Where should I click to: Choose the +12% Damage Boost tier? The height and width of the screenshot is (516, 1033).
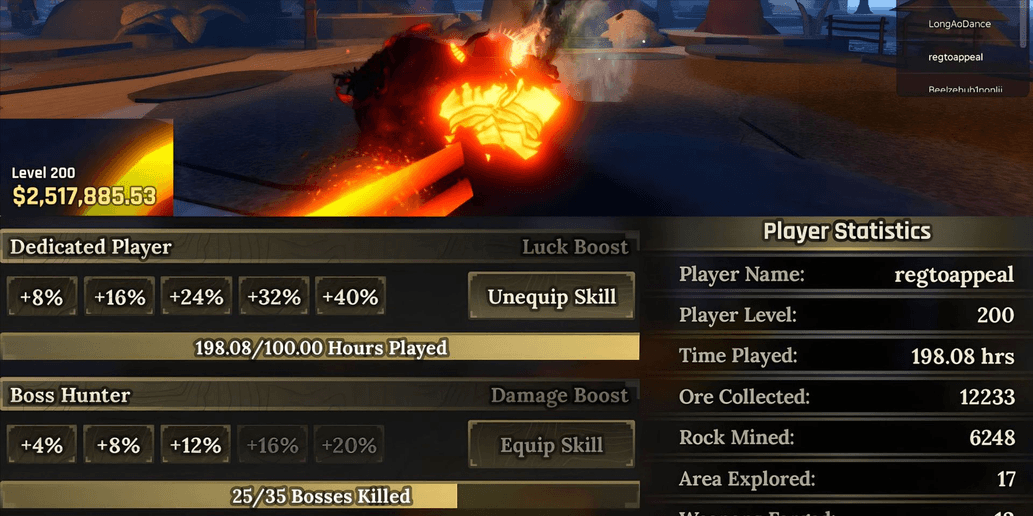tap(196, 445)
